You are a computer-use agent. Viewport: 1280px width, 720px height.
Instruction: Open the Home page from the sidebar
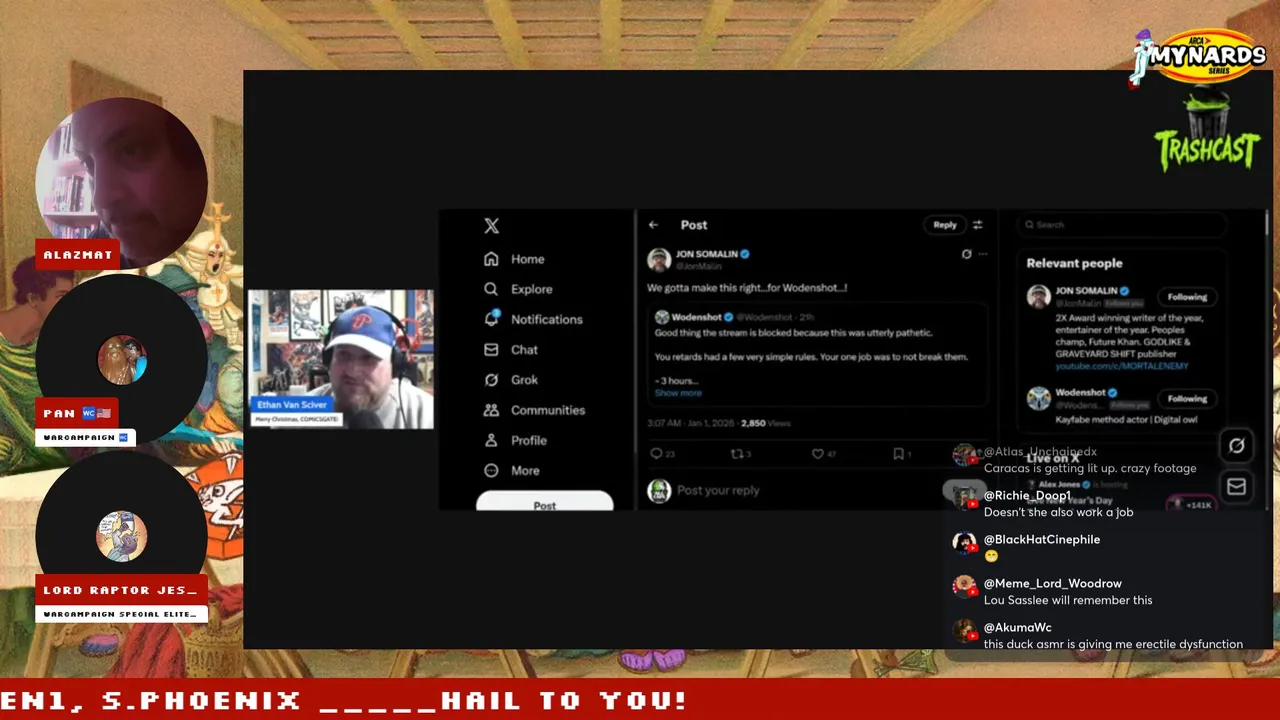coord(515,259)
